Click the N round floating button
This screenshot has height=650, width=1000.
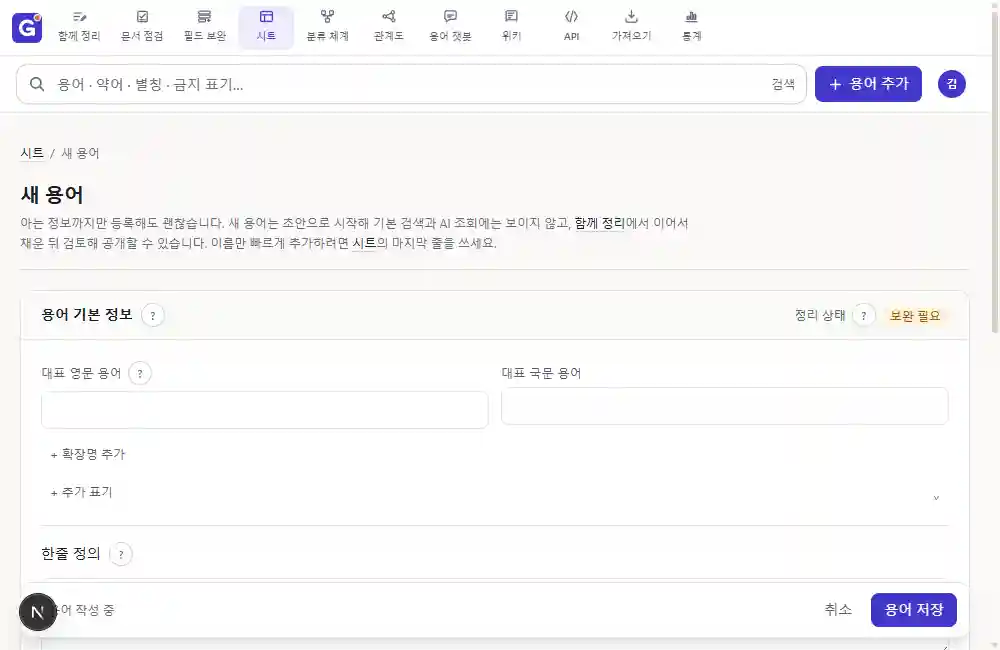tap(38, 612)
